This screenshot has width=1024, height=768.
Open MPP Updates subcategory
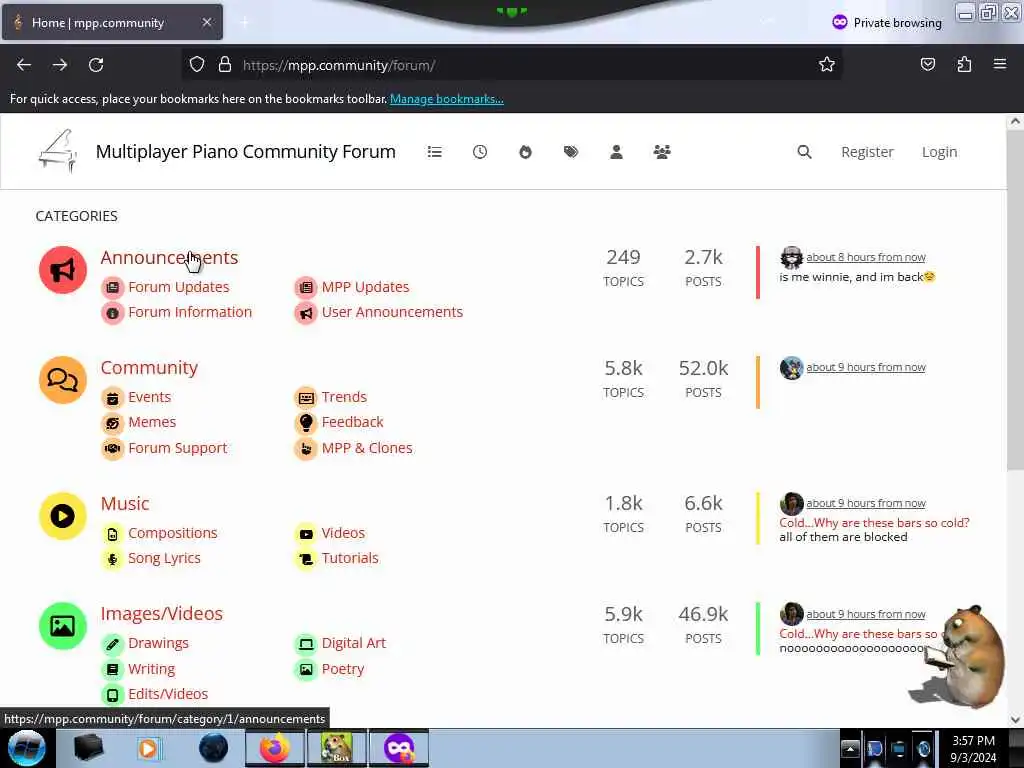365,287
